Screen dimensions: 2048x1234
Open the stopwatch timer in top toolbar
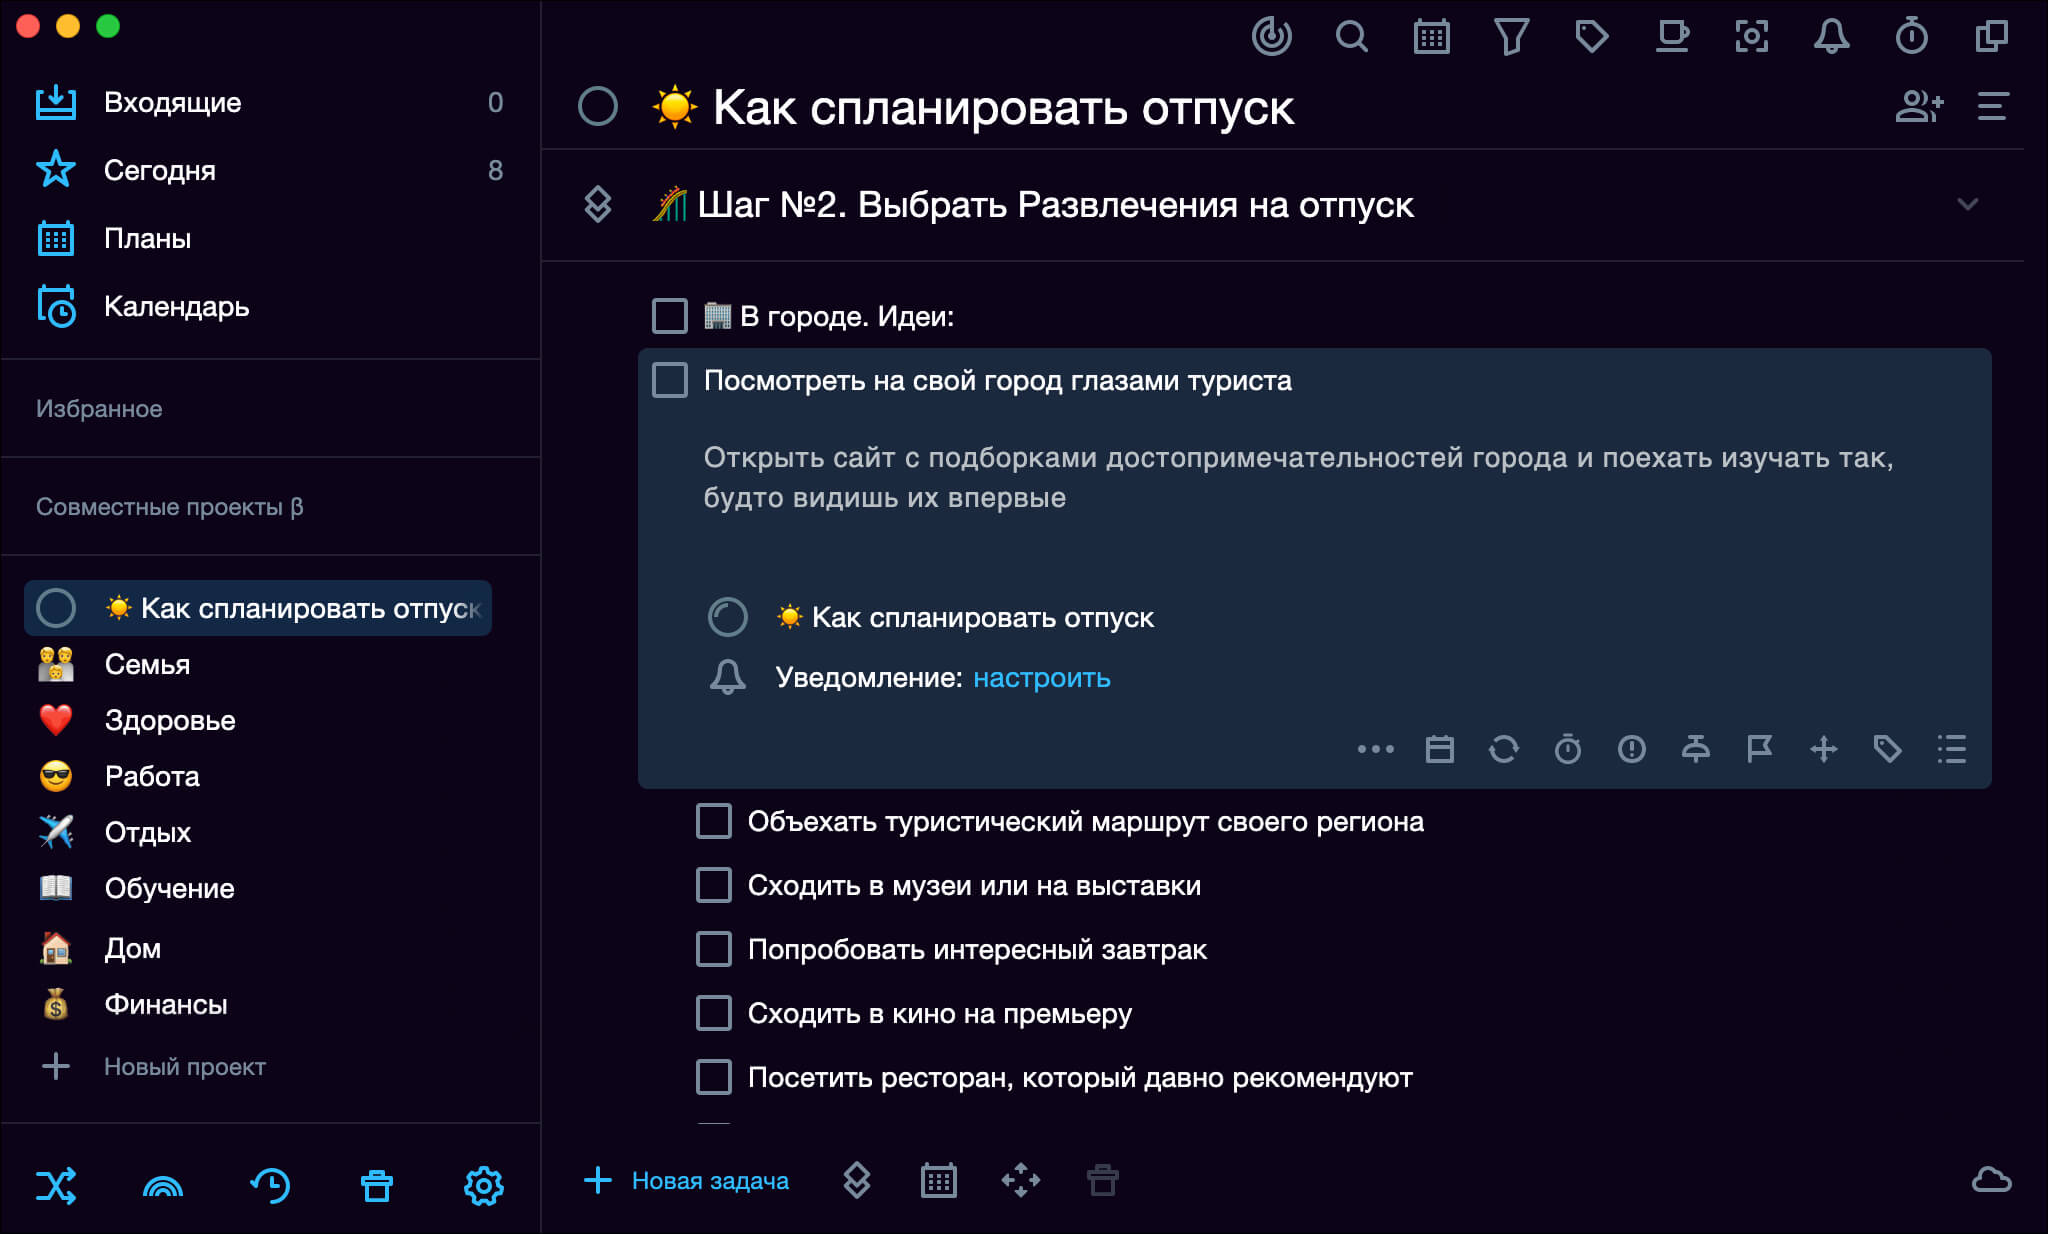(x=1911, y=37)
